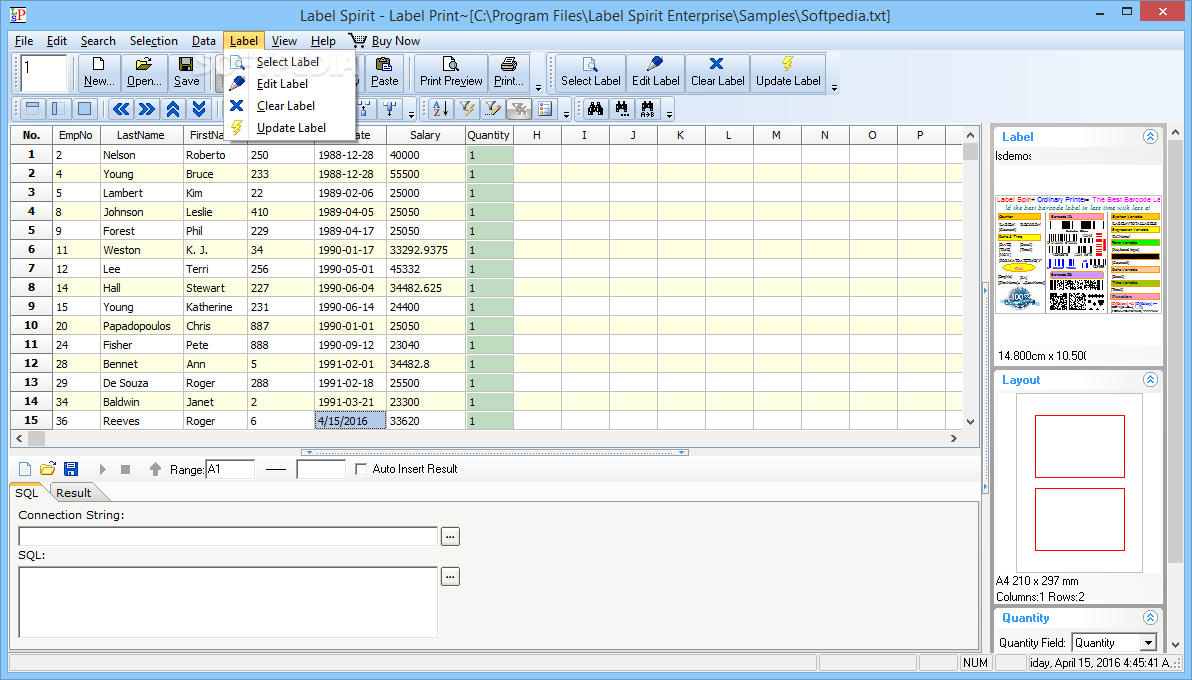Screen dimensions: 1192x680
Task: Collapse the Label panel chevron
Action: (x=1150, y=137)
